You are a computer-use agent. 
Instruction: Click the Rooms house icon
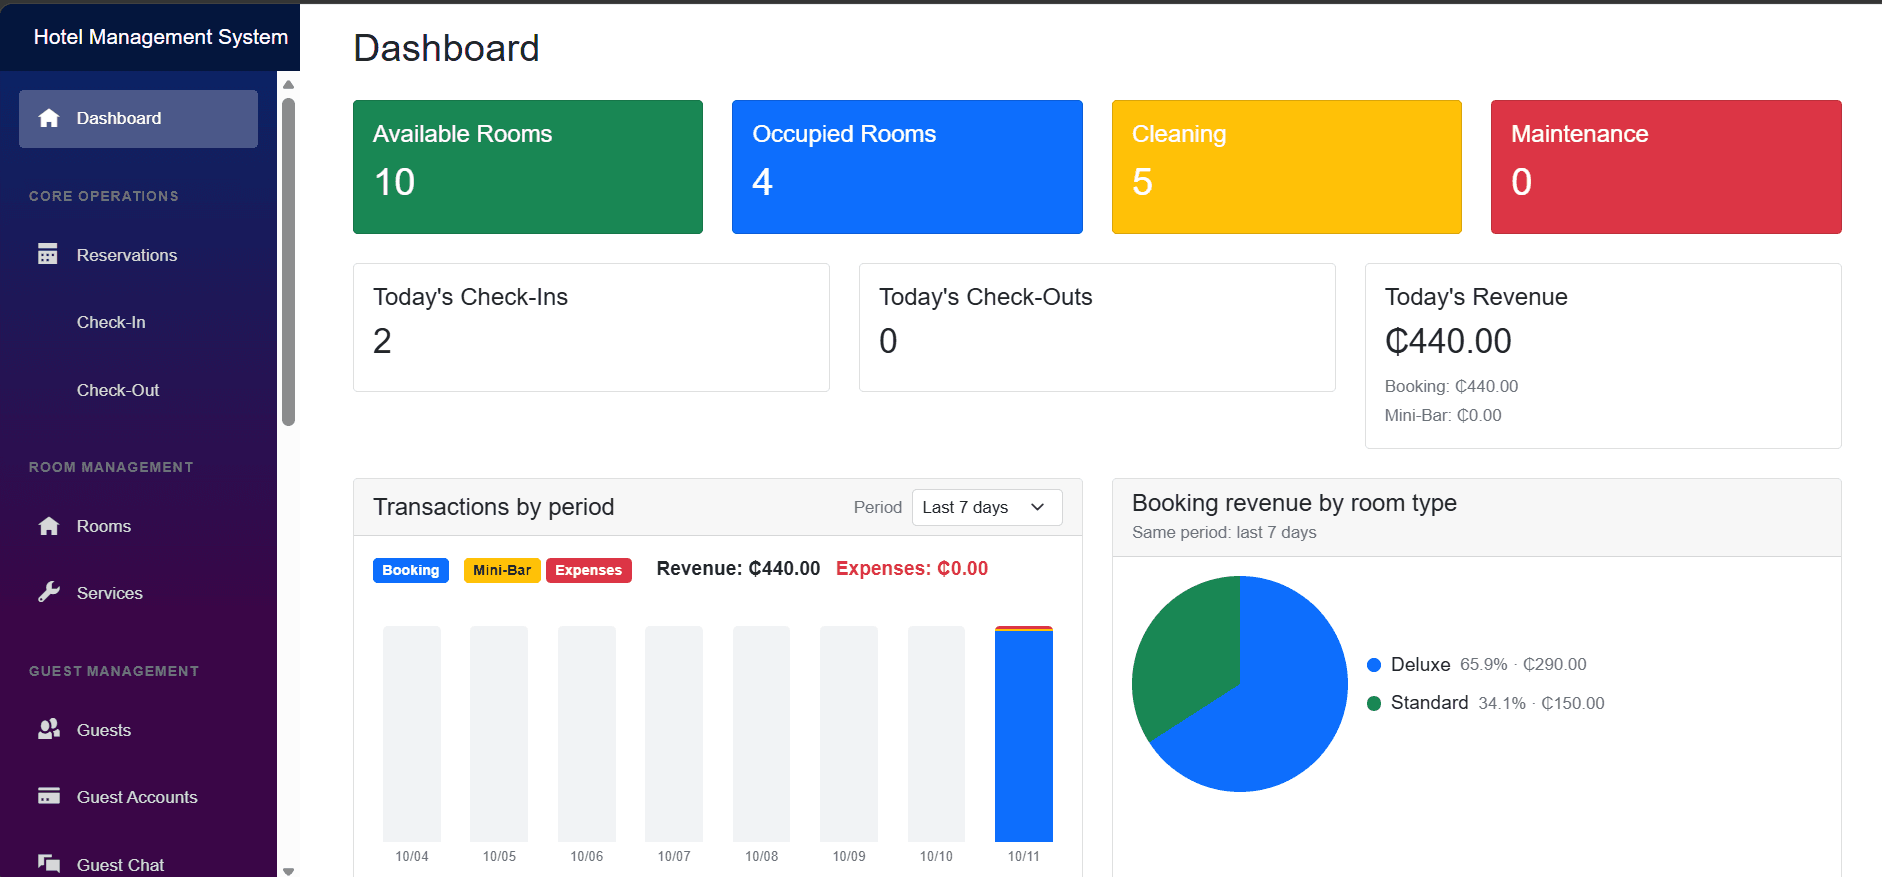[49, 526]
